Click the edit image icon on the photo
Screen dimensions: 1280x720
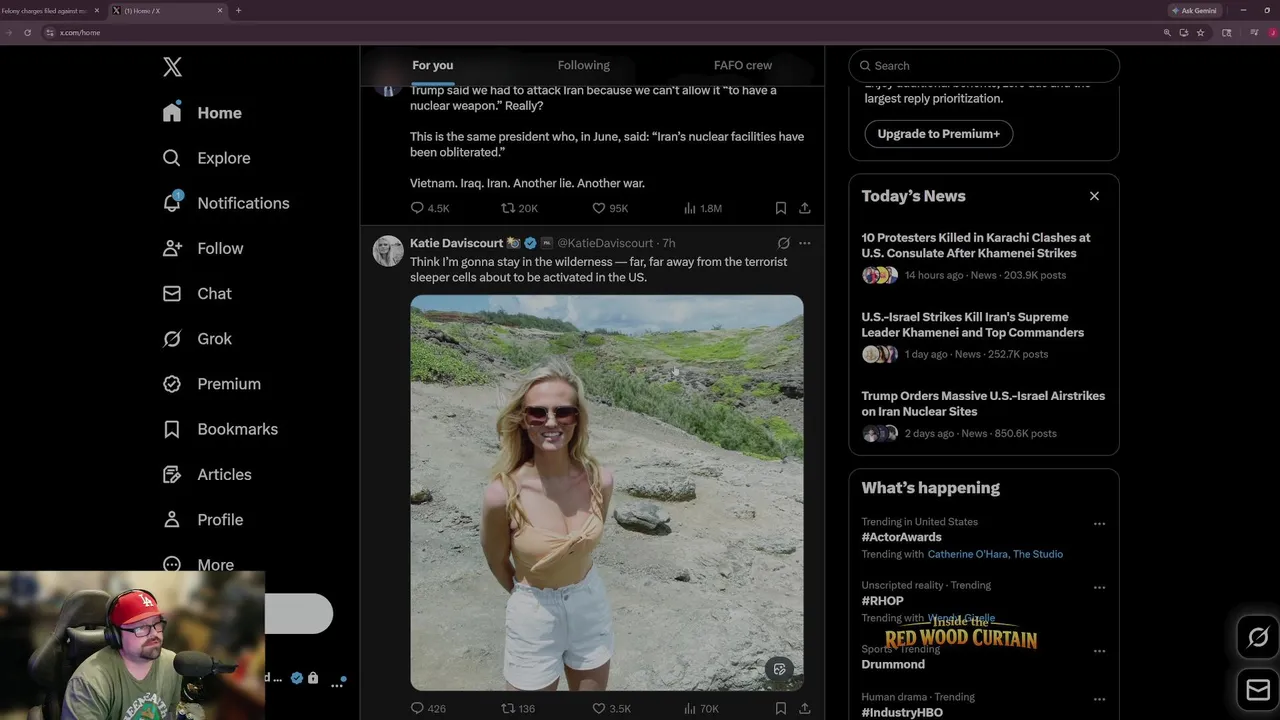(780, 669)
